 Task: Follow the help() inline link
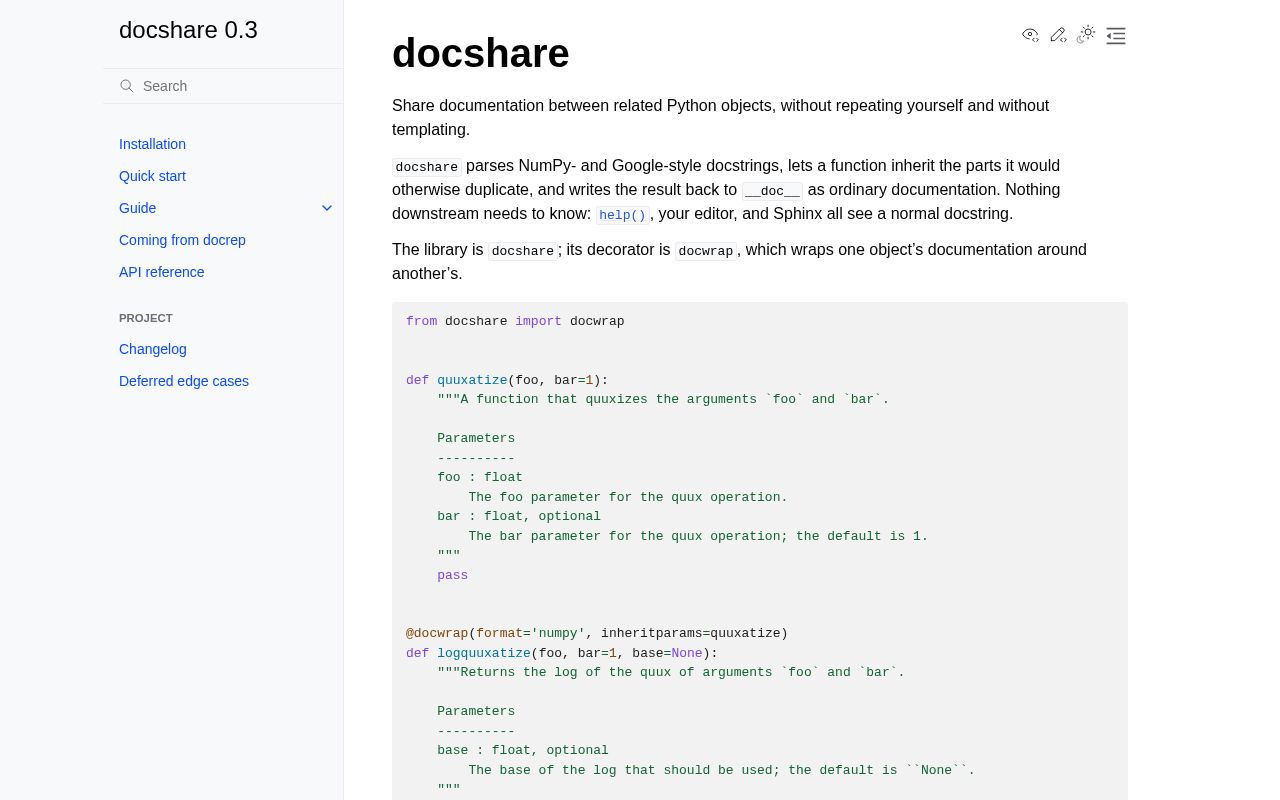[623, 215]
